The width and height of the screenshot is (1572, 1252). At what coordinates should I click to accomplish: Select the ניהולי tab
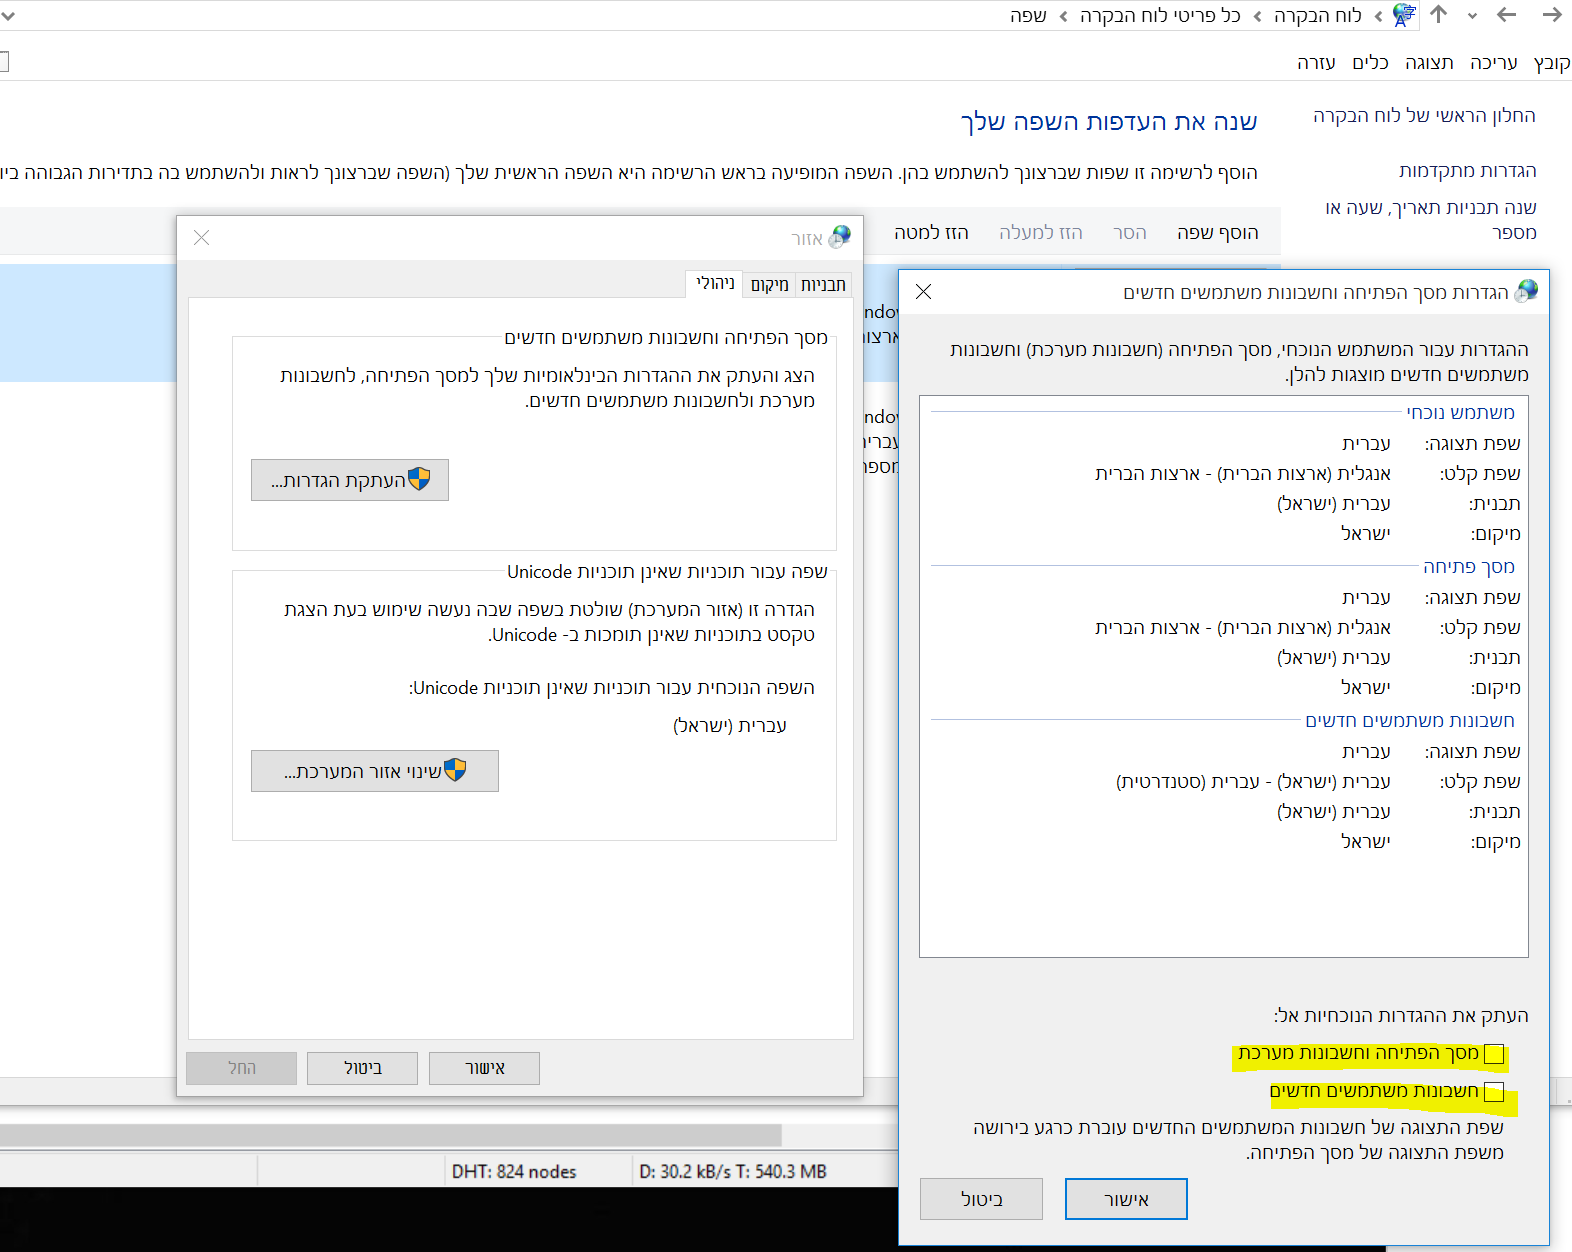click(x=715, y=284)
